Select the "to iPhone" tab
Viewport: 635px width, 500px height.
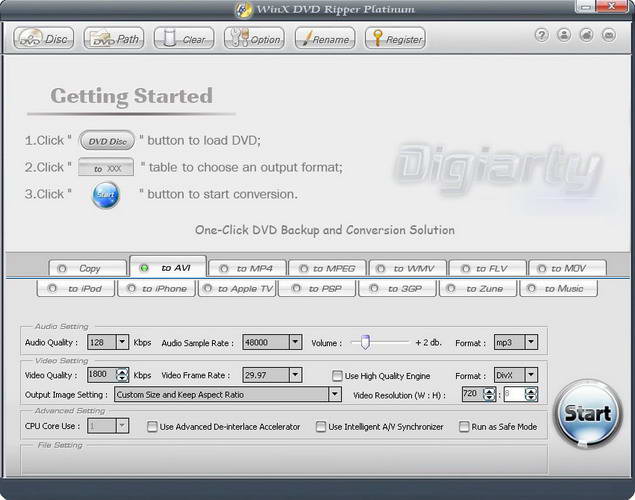point(155,289)
